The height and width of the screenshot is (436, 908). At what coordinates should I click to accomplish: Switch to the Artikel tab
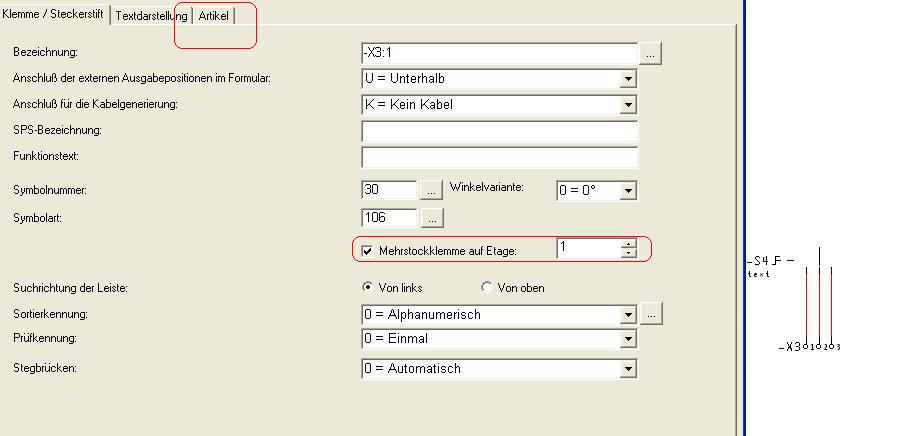tap(214, 16)
